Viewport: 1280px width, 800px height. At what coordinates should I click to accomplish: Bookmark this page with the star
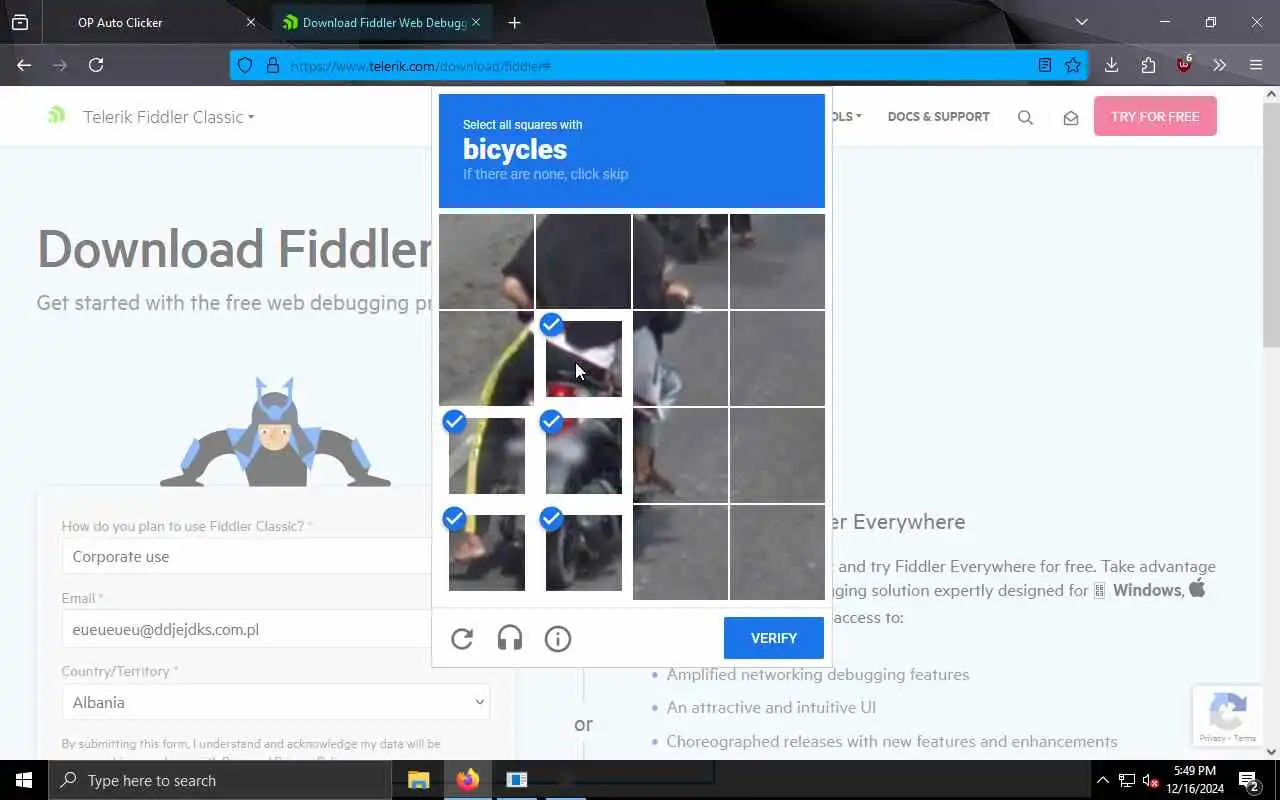(x=1073, y=65)
